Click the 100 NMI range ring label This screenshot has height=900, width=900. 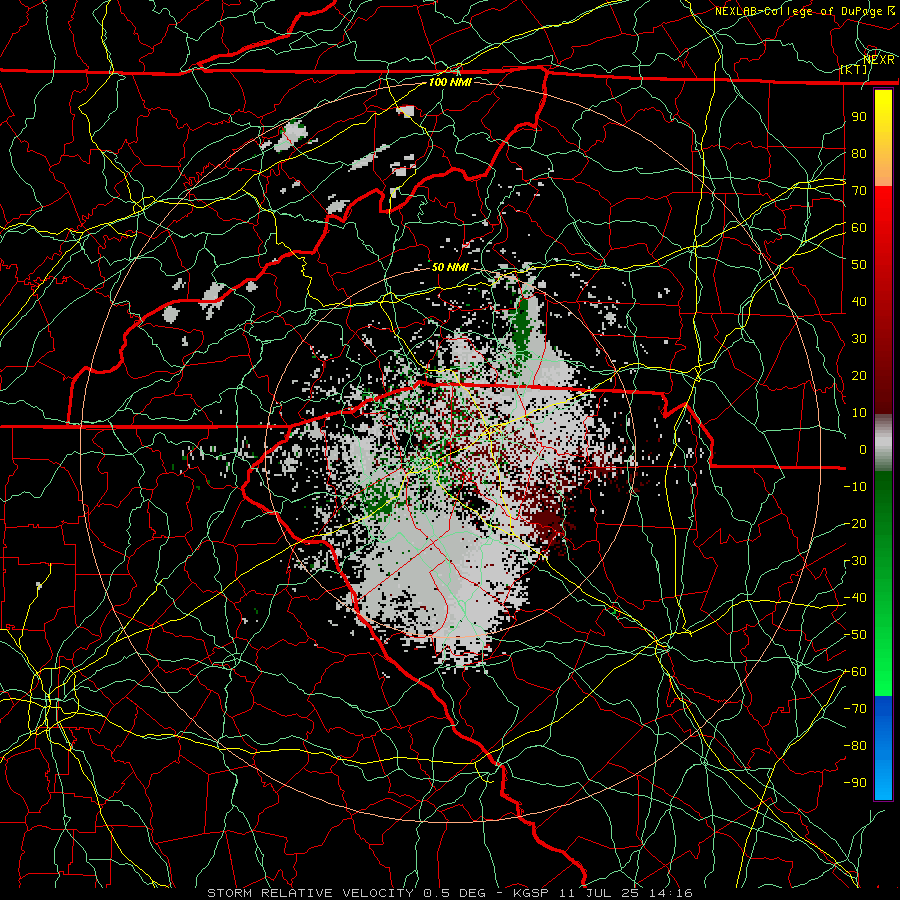click(x=450, y=82)
